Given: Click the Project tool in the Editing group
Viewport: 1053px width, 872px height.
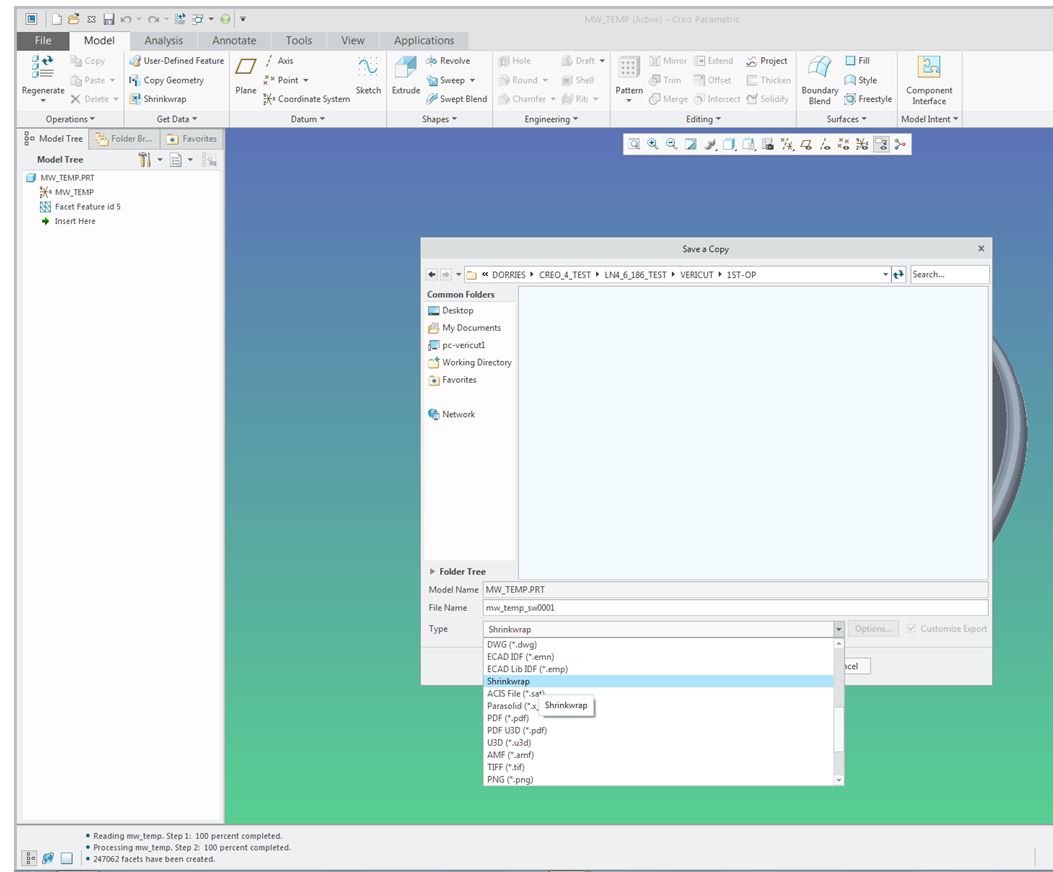Looking at the screenshot, I should tap(766, 60).
